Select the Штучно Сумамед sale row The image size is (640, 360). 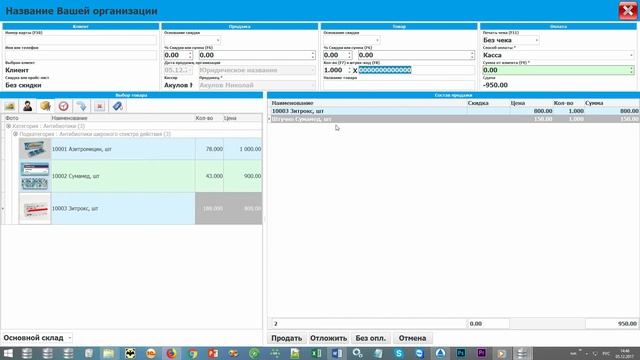point(454,119)
